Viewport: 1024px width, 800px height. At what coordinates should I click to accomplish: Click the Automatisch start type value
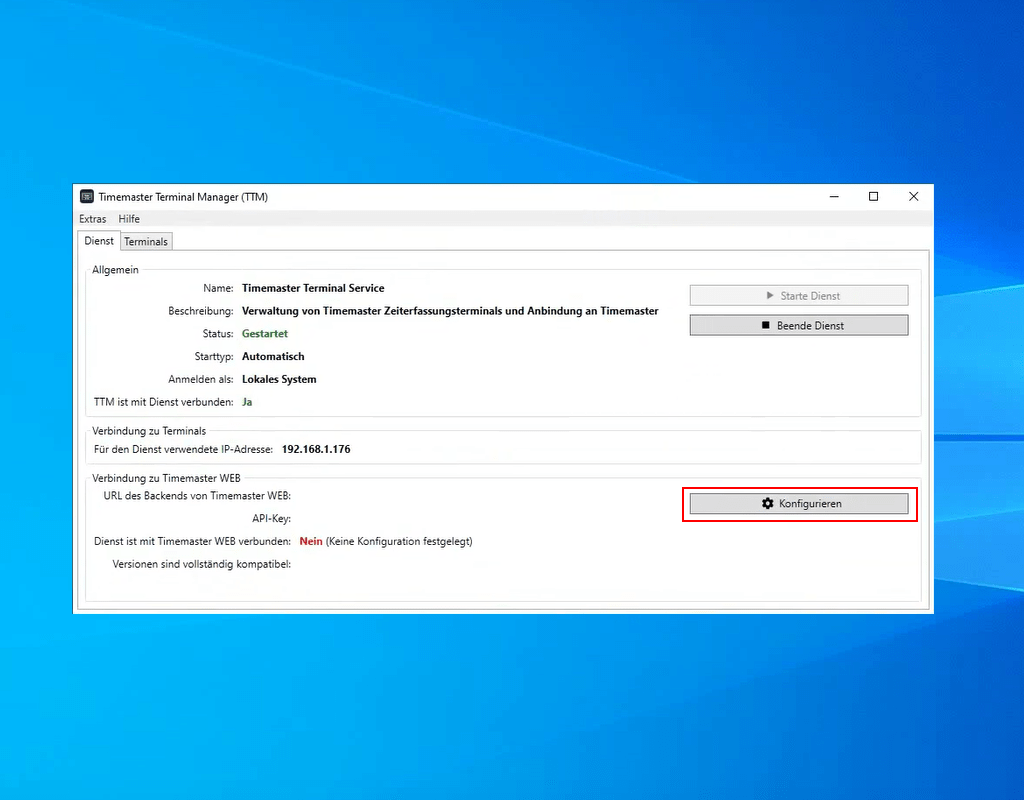[x=273, y=356]
